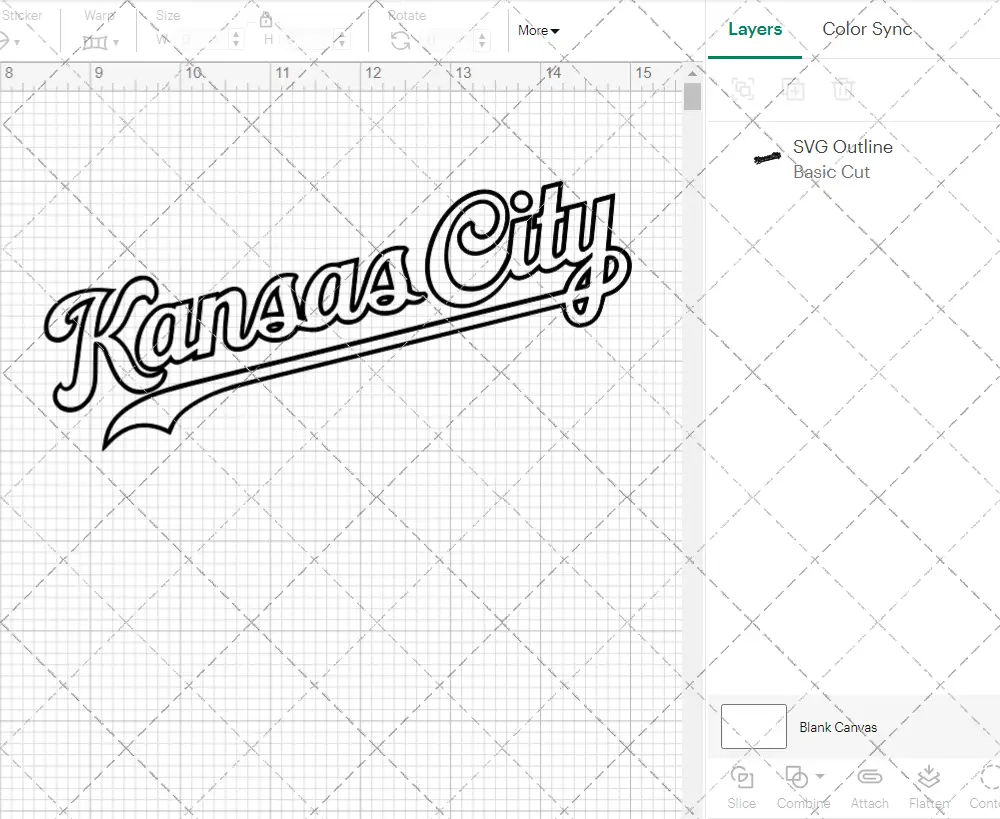Open the Warp dropdown

(101, 42)
